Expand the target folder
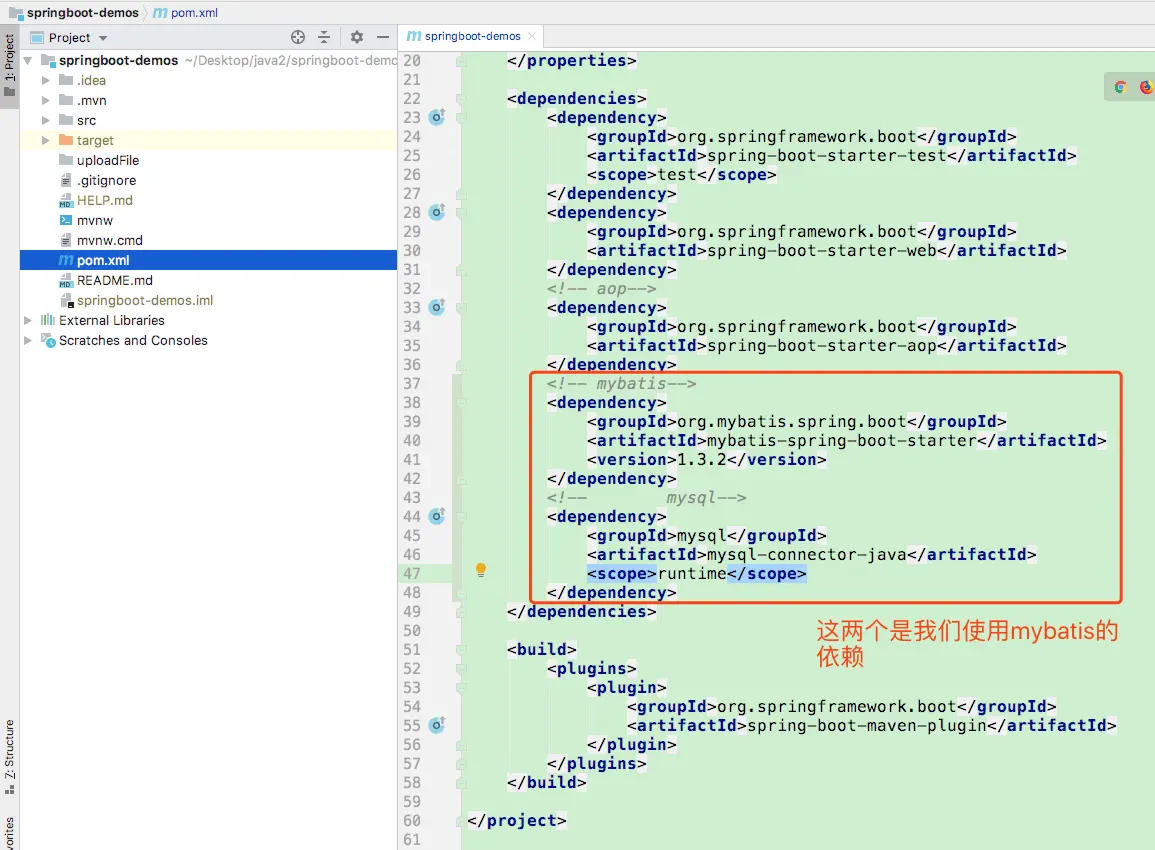The image size is (1155, 850). [46, 140]
